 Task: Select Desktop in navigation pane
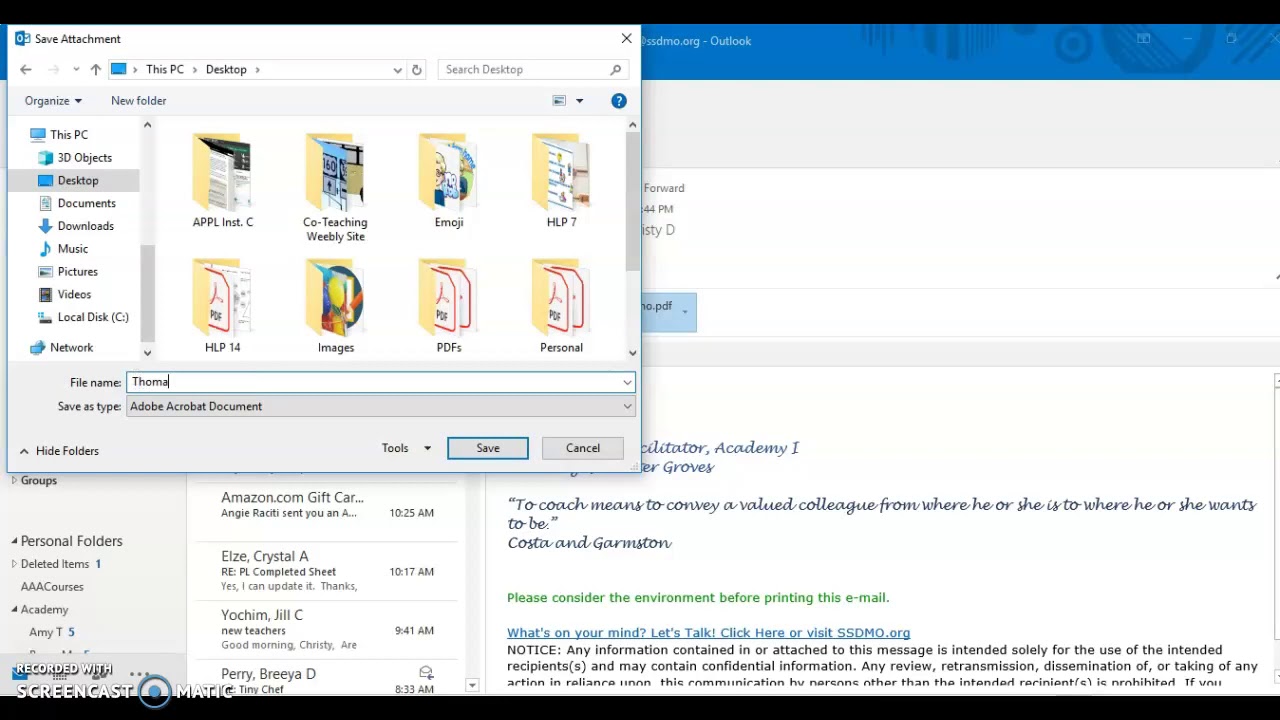tap(77, 180)
